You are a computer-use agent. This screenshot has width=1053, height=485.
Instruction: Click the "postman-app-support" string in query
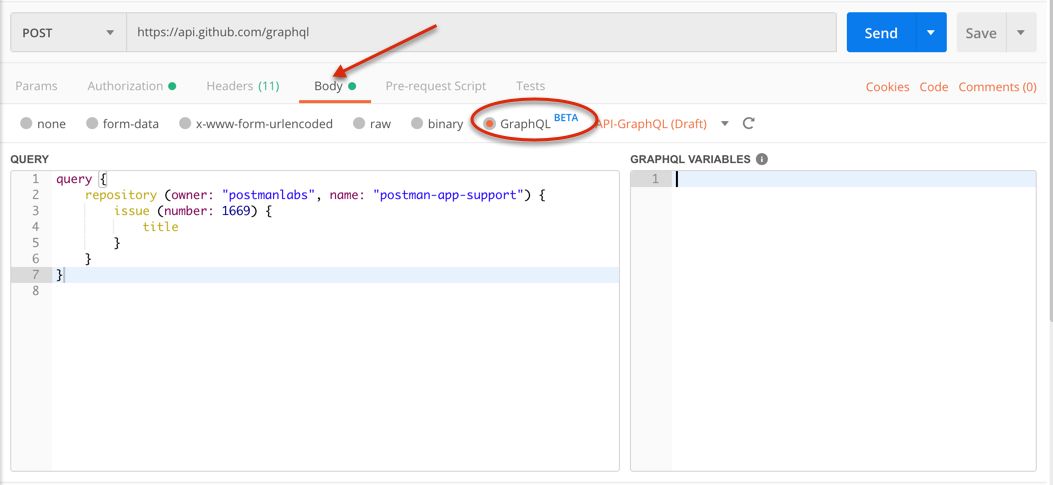448,195
